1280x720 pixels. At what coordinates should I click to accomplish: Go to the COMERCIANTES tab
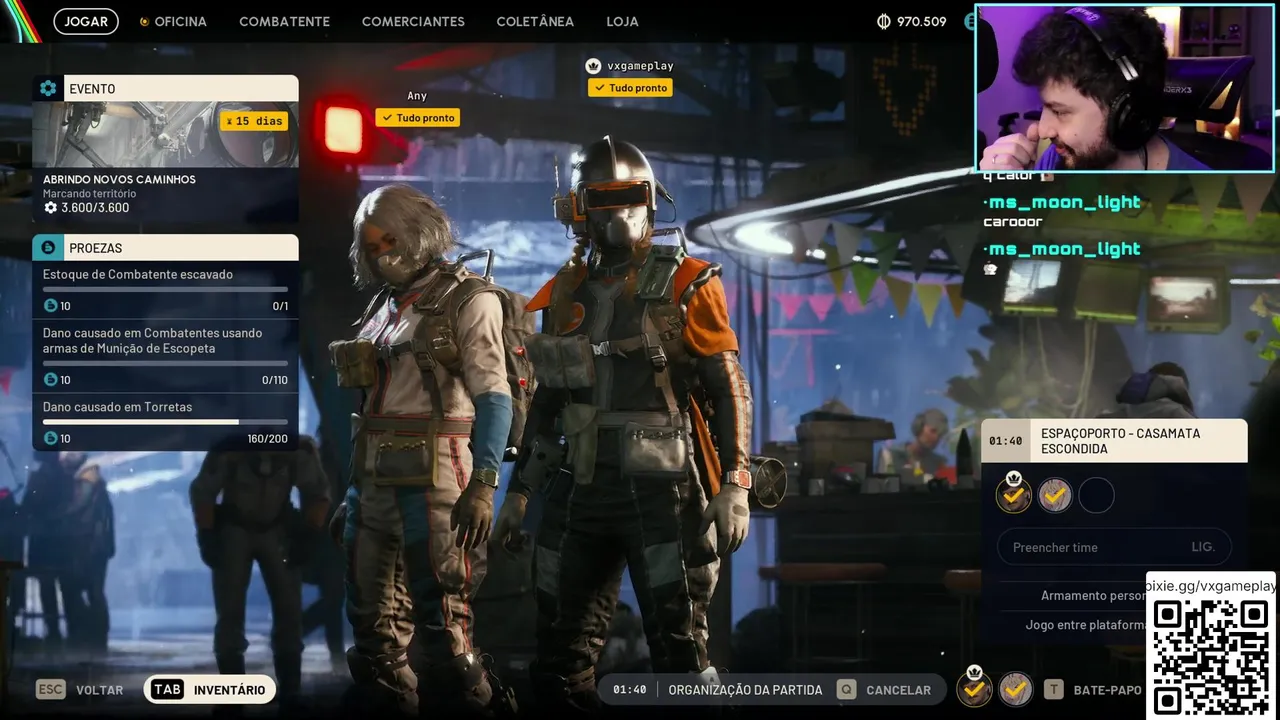click(x=413, y=21)
